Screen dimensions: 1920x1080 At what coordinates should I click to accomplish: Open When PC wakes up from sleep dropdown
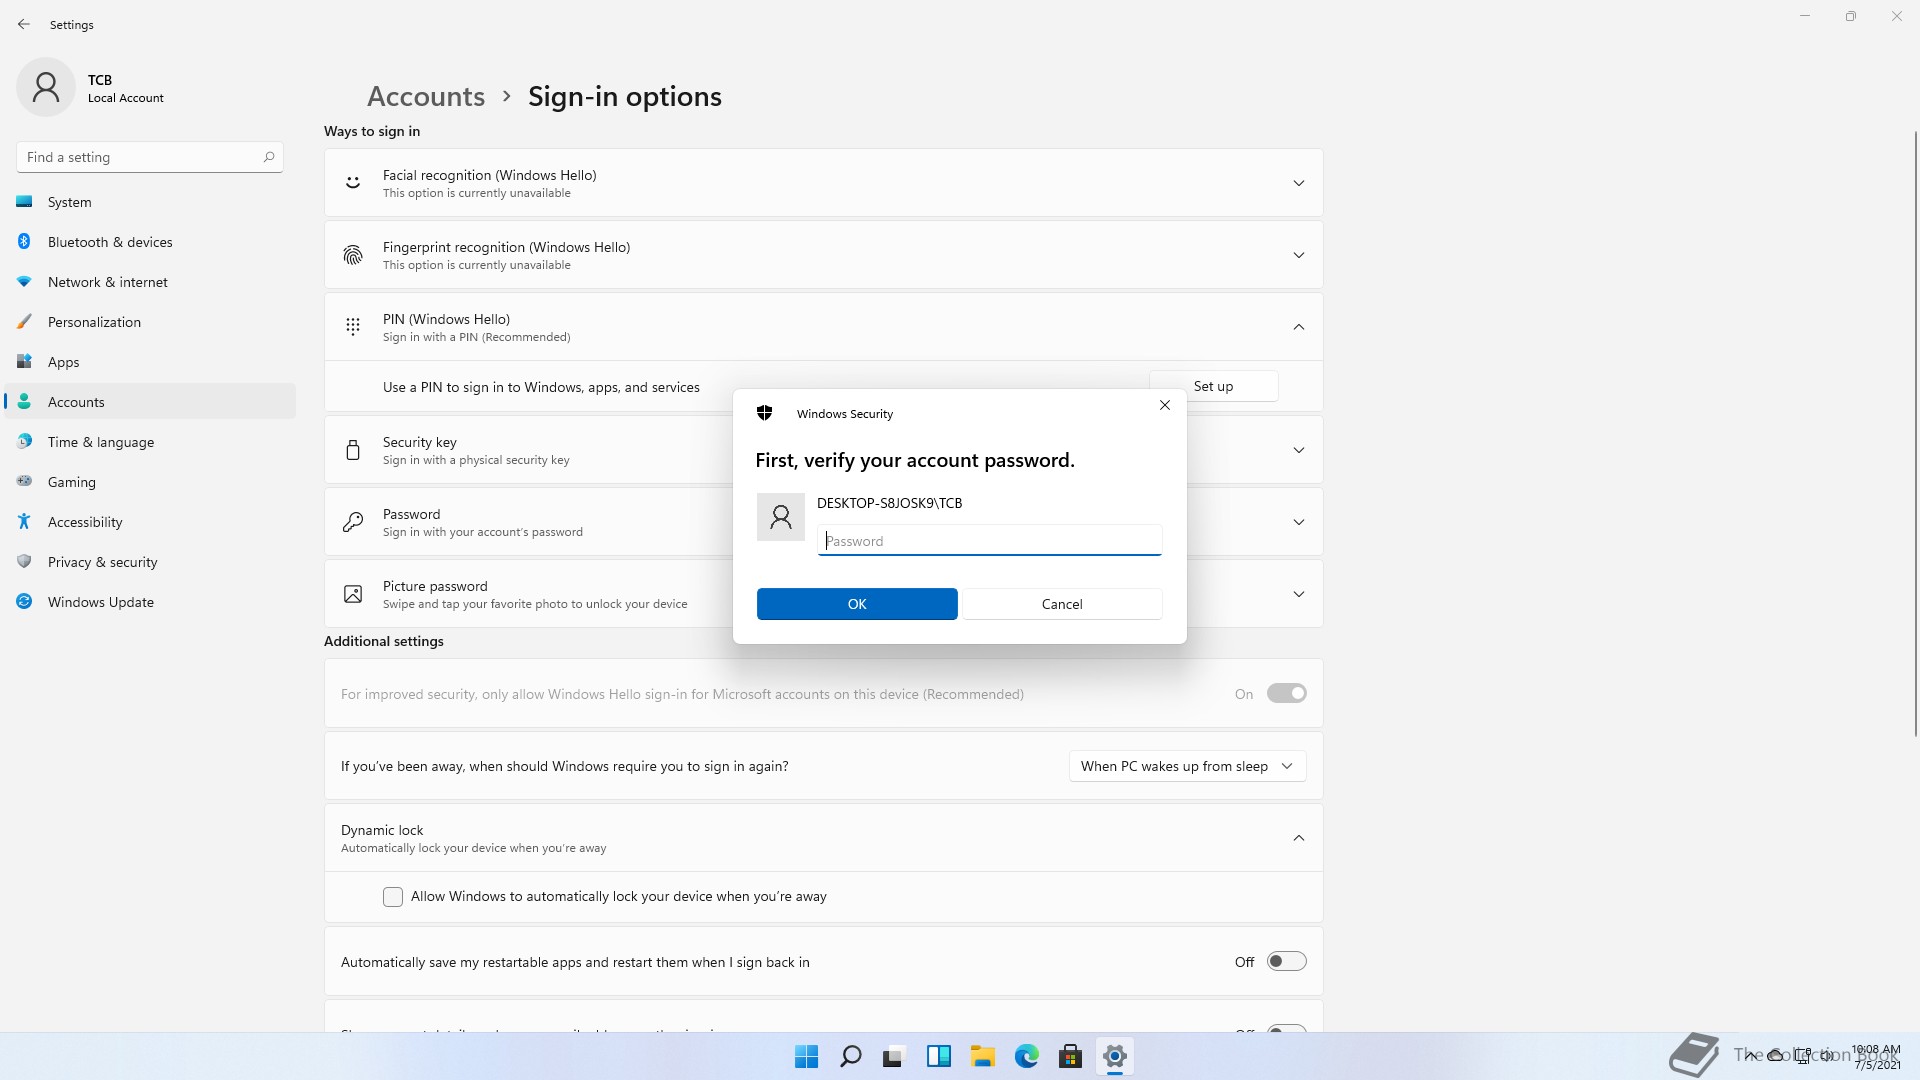pyautogui.click(x=1187, y=766)
